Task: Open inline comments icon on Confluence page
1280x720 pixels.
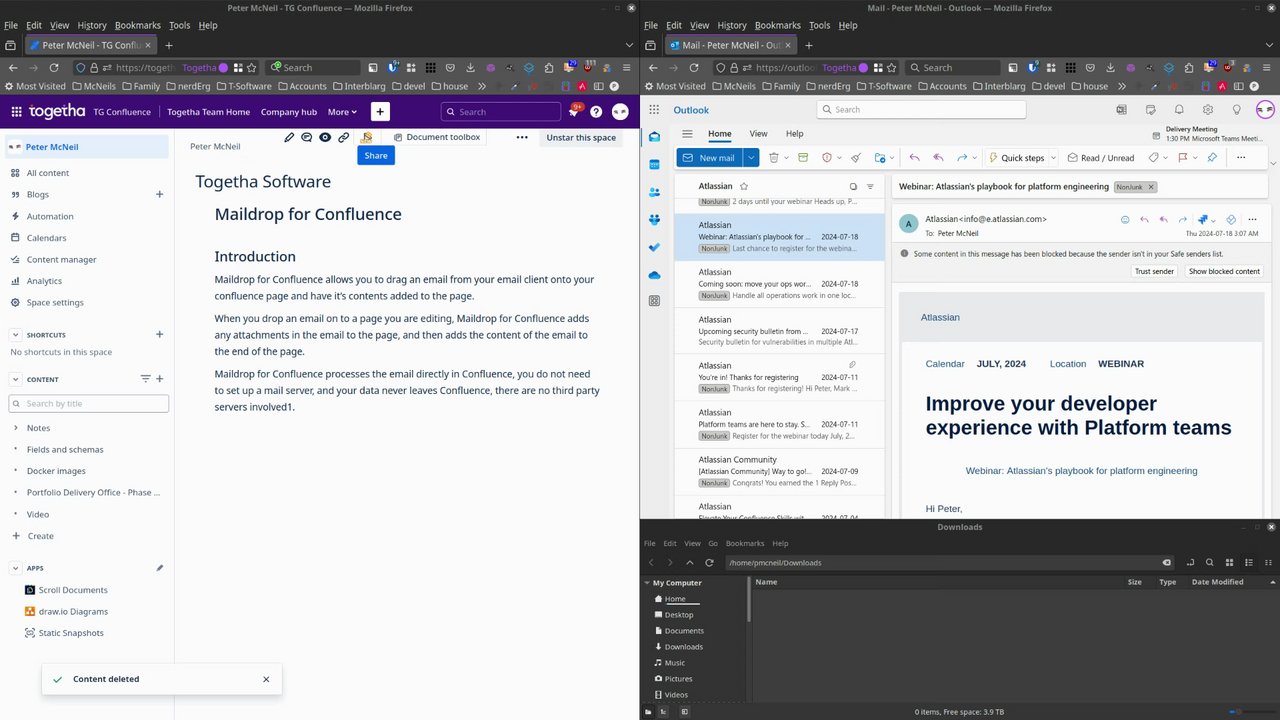Action: (307, 137)
